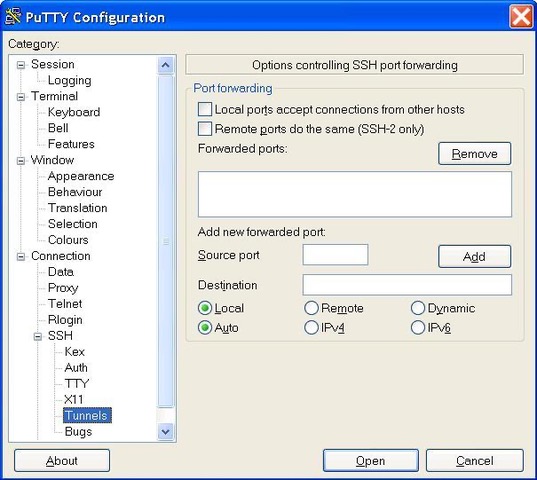Click the Open button to start session
Viewport: 537px width, 480px height.
(371, 461)
